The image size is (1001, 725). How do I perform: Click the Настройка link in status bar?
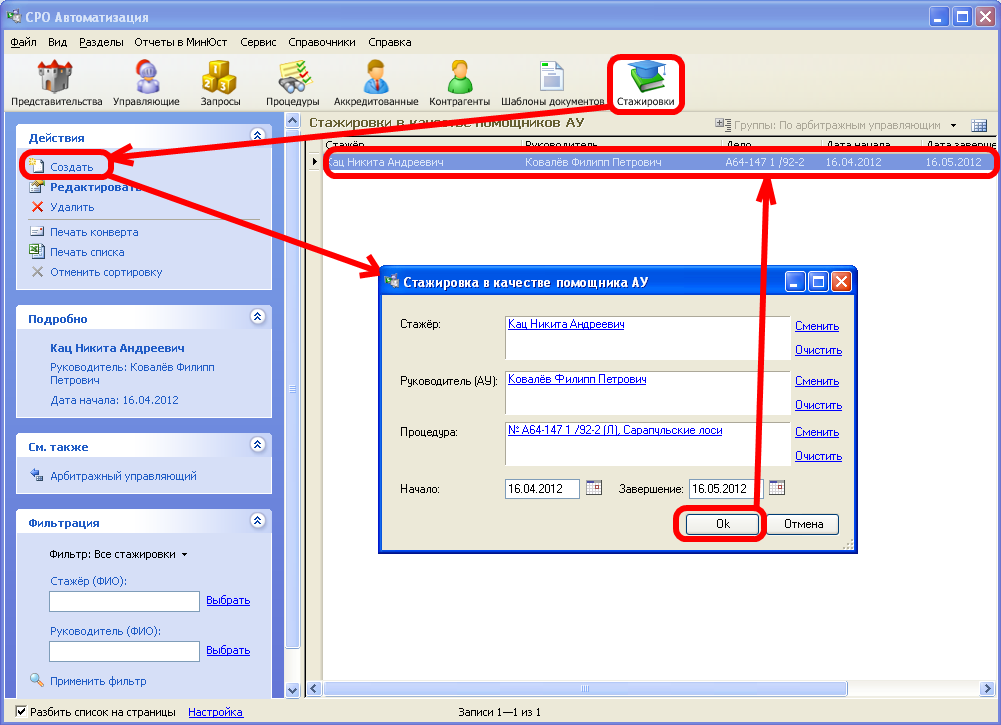(x=215, y=712)
